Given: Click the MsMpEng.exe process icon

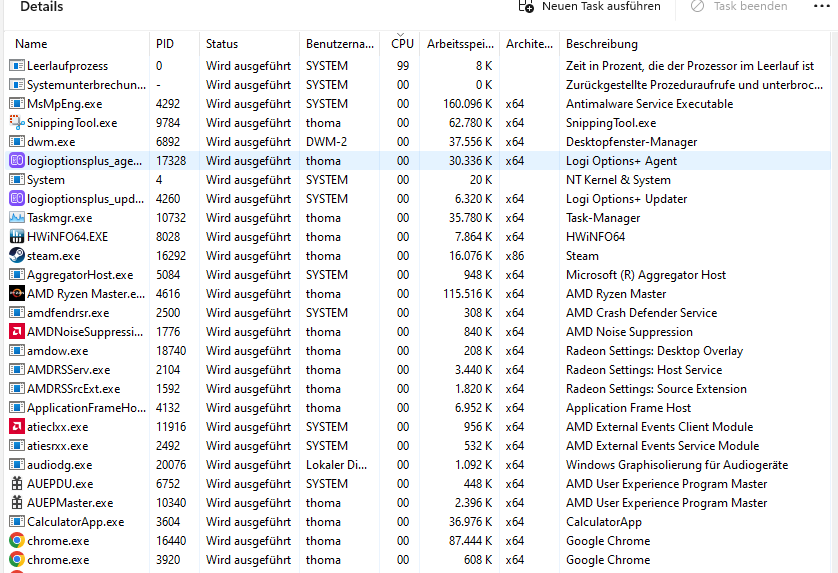Looking at the screenshot, I should tap(17, 104).
